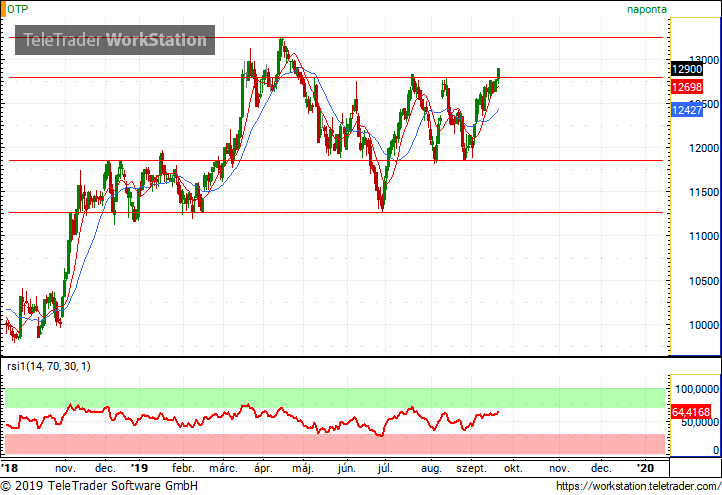Click the febr. label on the time axis

click(183, 469)
